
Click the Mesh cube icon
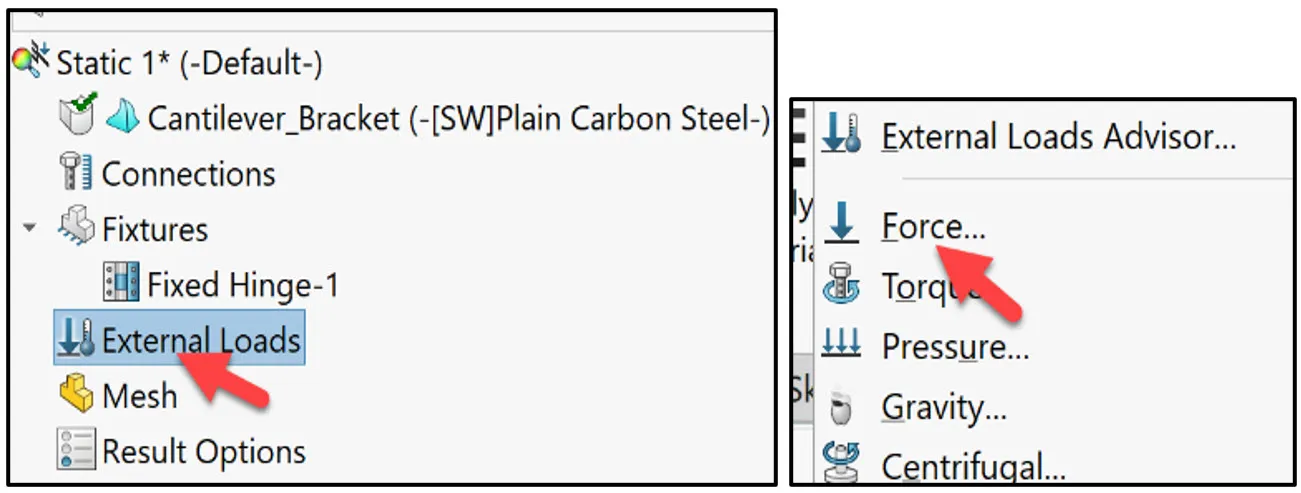[x=77, y=395]
